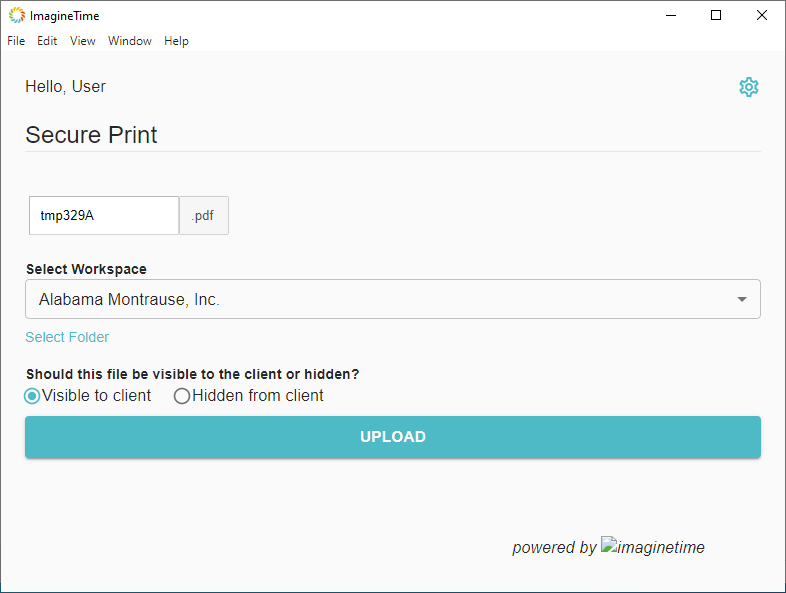This screenshot has height=593, width=786.
Task: Minimize the ImagineTime window
Action: click(x=669, y=15)
